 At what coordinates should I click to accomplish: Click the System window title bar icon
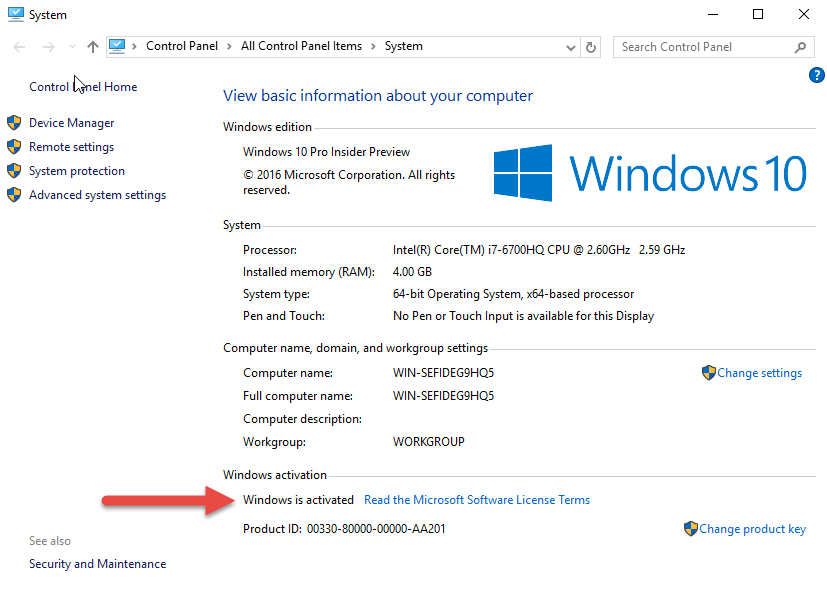click(16, 14)
